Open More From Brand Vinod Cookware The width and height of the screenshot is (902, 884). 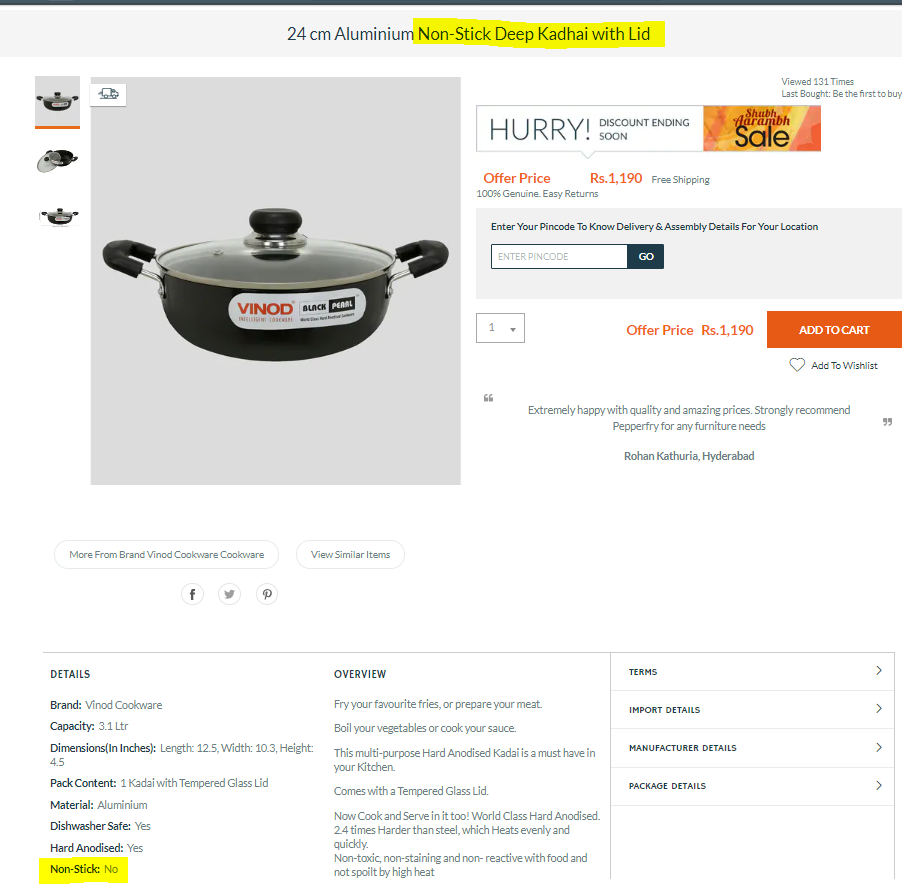(166, 554)
